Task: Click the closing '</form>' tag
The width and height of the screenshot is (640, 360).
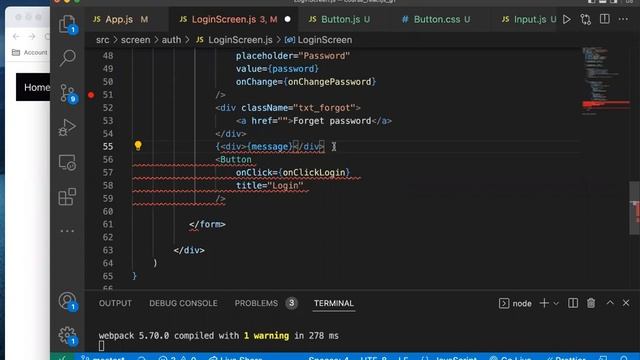Action: click(x=207, y=224)
